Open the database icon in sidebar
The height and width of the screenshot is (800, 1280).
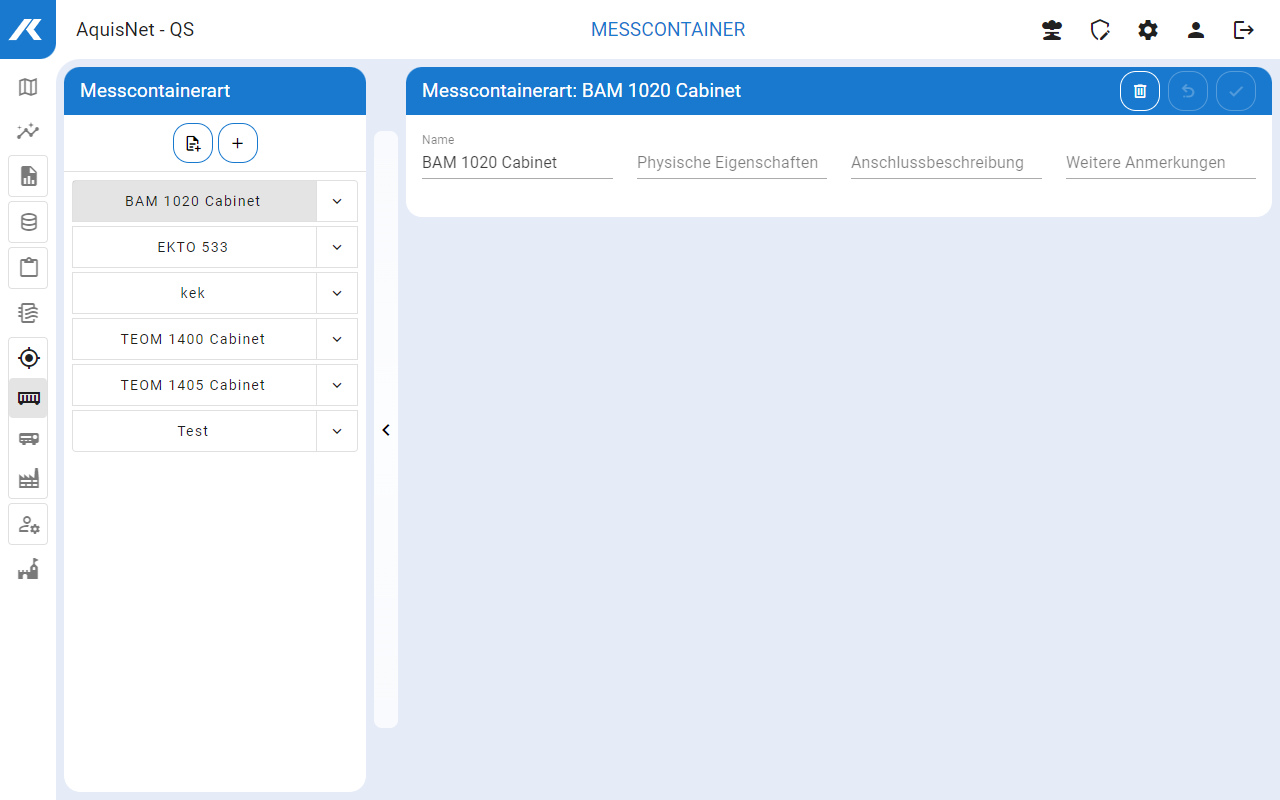pyautogui.click(x=28, y=222)
